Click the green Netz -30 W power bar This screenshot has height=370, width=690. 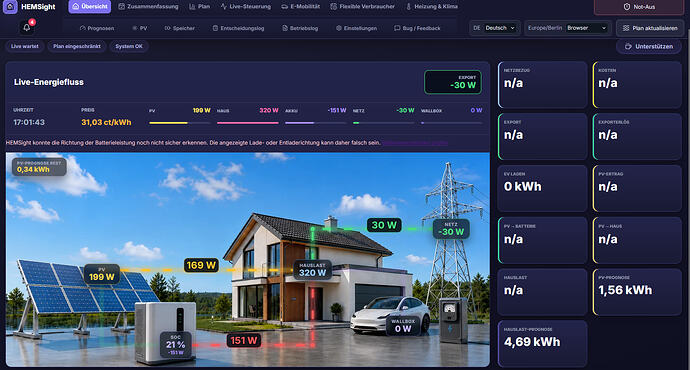[x=384, y=123]
